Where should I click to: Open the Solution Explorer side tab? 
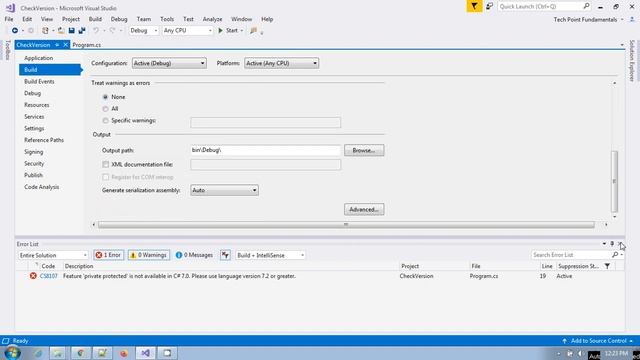pyautogui.click(x=632, y=60)
